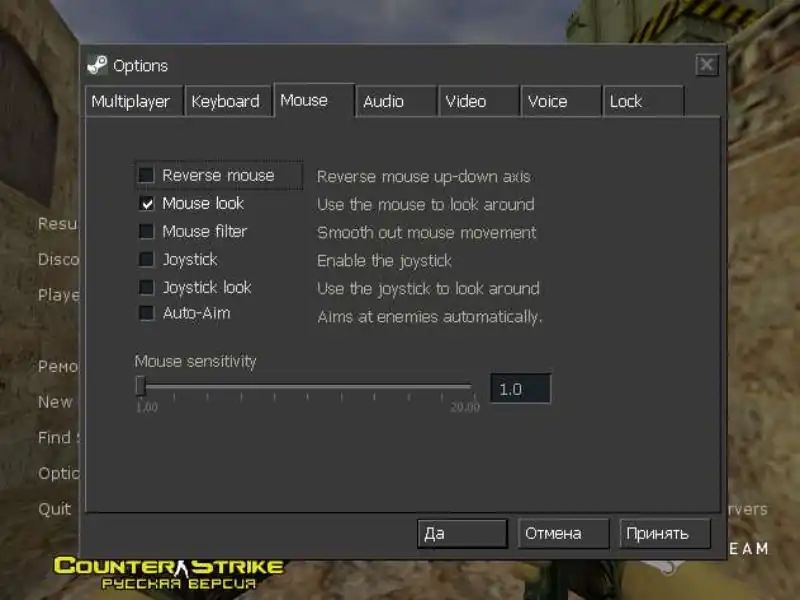This screenshot has height=600, width=800.
Task: Cancel using the Отмена button
Action: point(563,534)
